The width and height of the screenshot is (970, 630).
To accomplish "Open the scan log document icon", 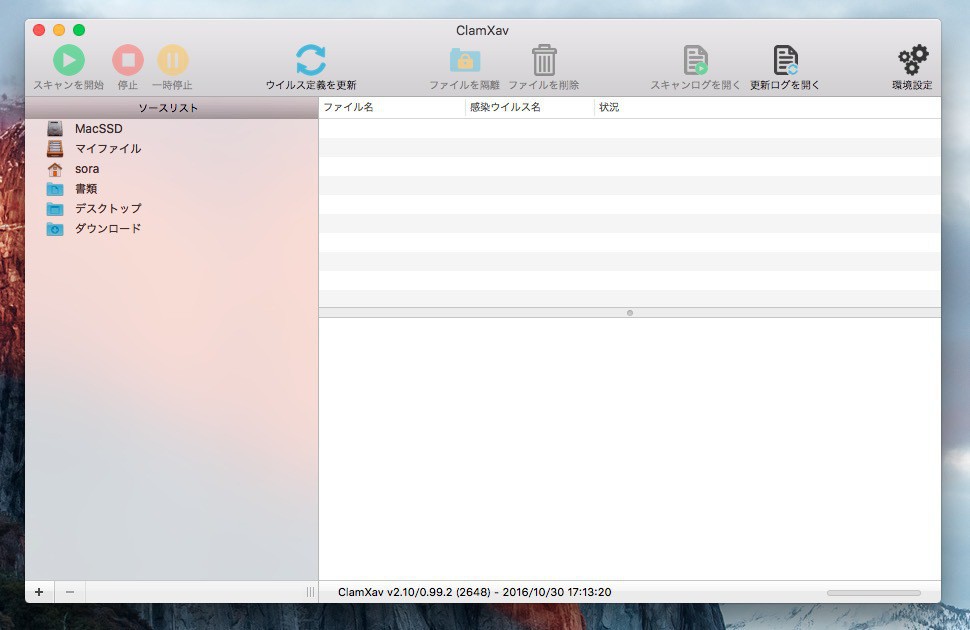I will tap(695, 61).
